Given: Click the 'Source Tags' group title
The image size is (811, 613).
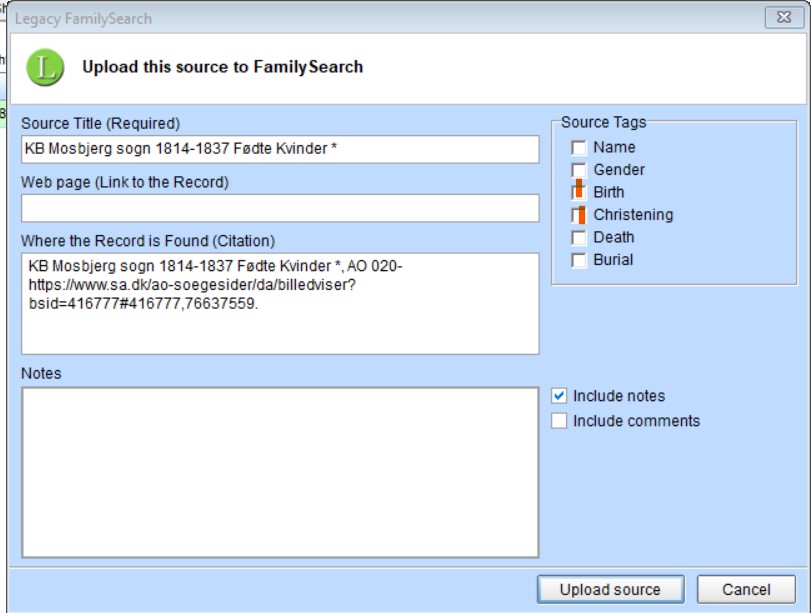Looking at the screenshot, I should coord(604,122).
